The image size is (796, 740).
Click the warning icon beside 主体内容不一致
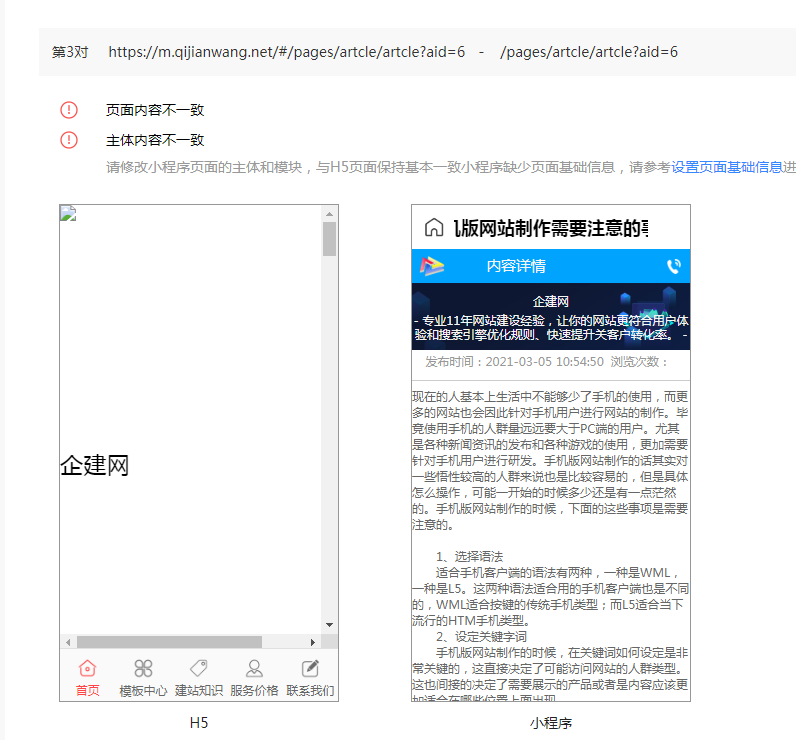(69, 140)
